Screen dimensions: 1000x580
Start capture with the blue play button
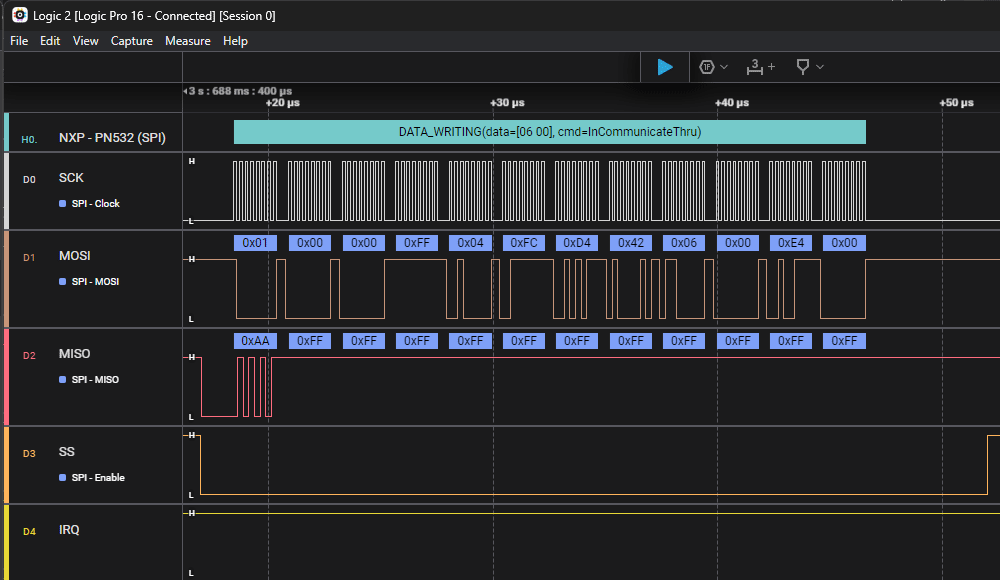(x=665, y=67)
